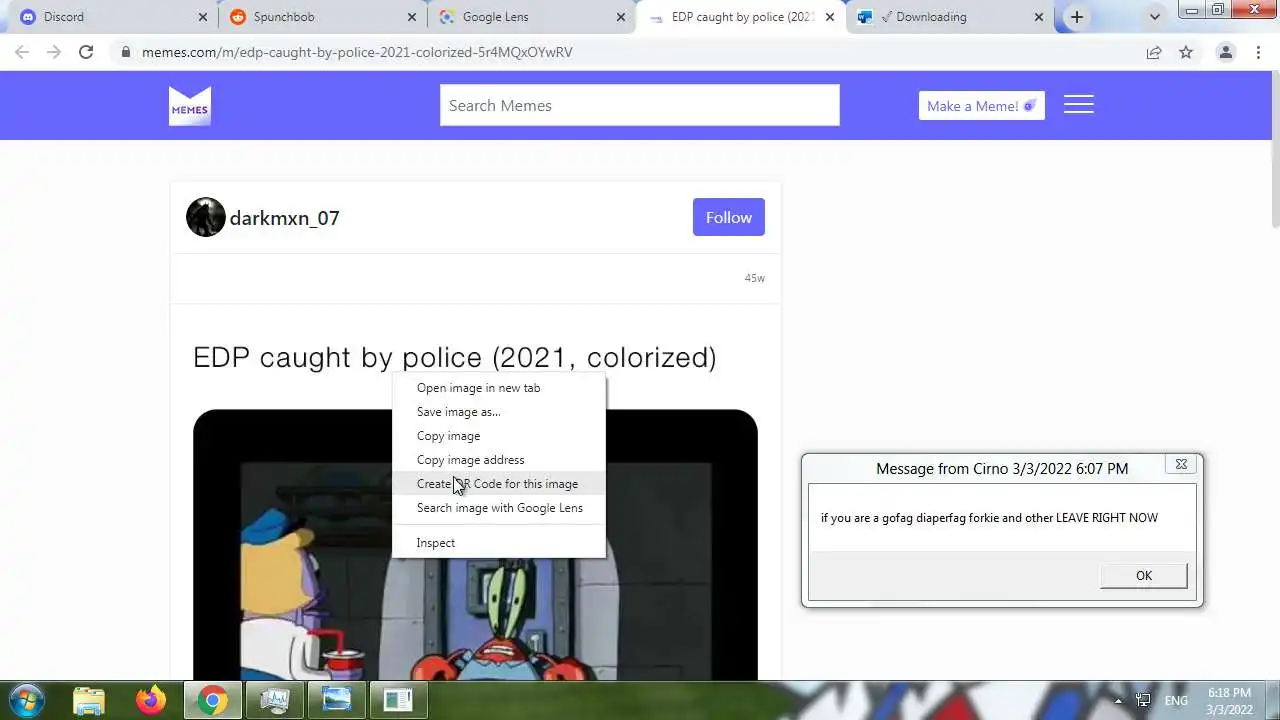Open Chrome profile account icon
The height and width of the screenshot is (720, 1280).
pyautogui.click(x=1225, y=52)
